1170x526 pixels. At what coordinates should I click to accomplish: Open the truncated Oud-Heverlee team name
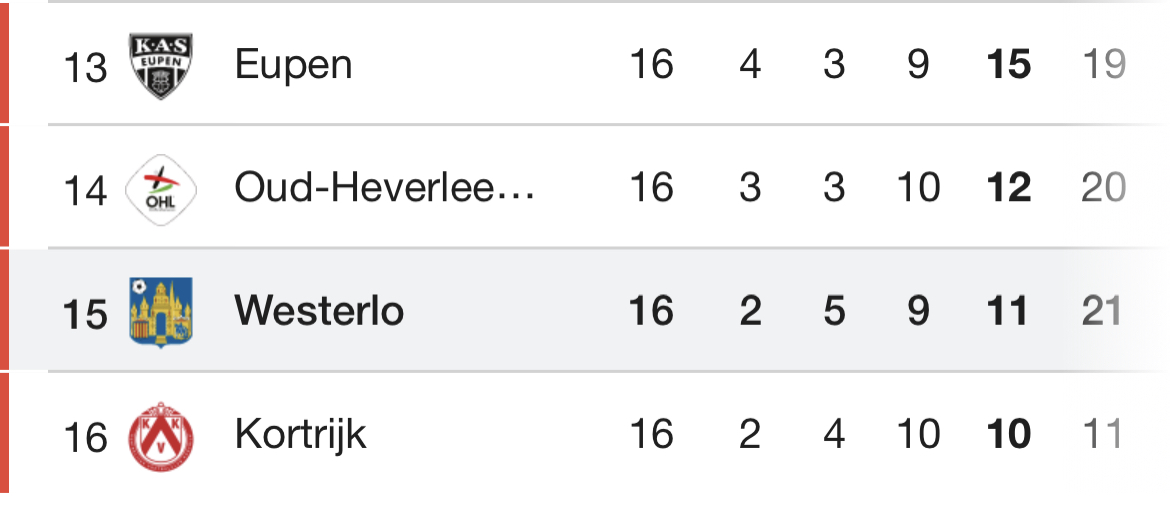[384, 188]
